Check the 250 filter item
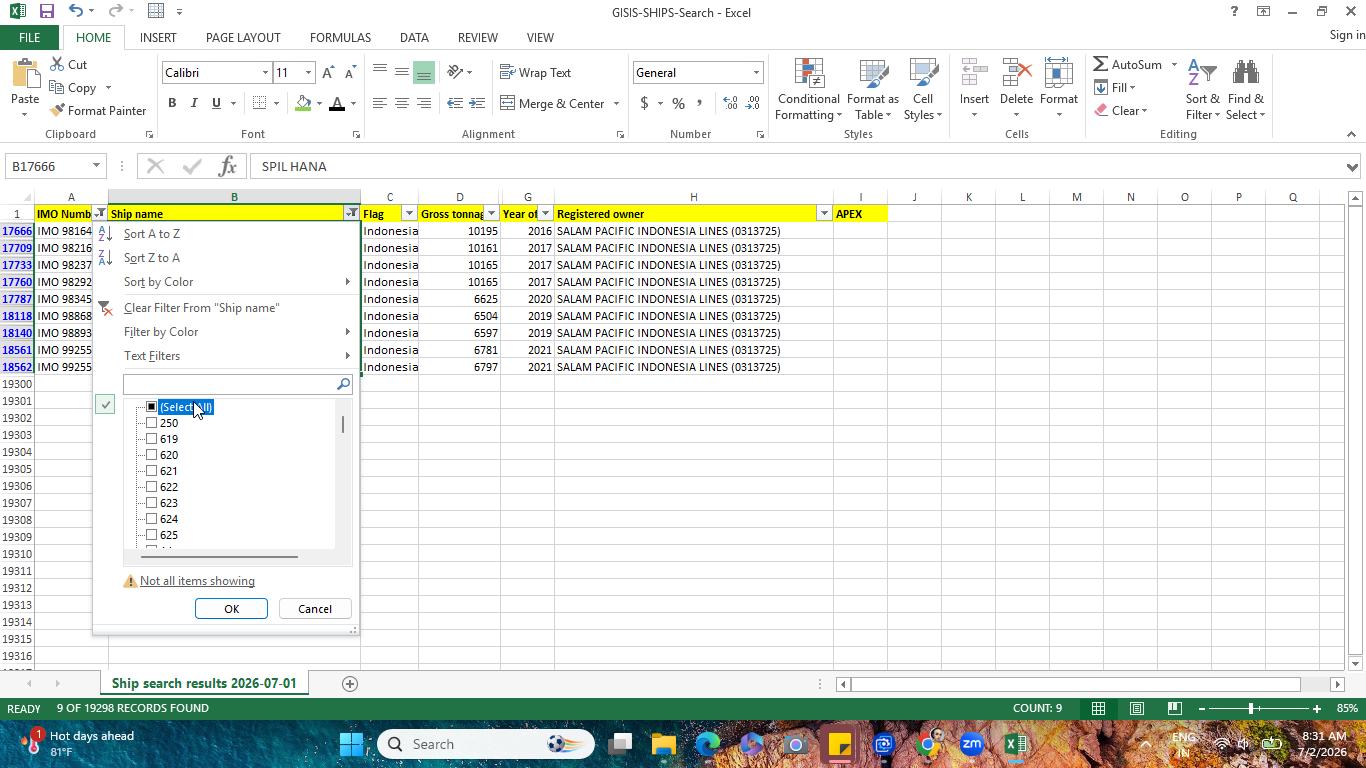 point(151,423)
